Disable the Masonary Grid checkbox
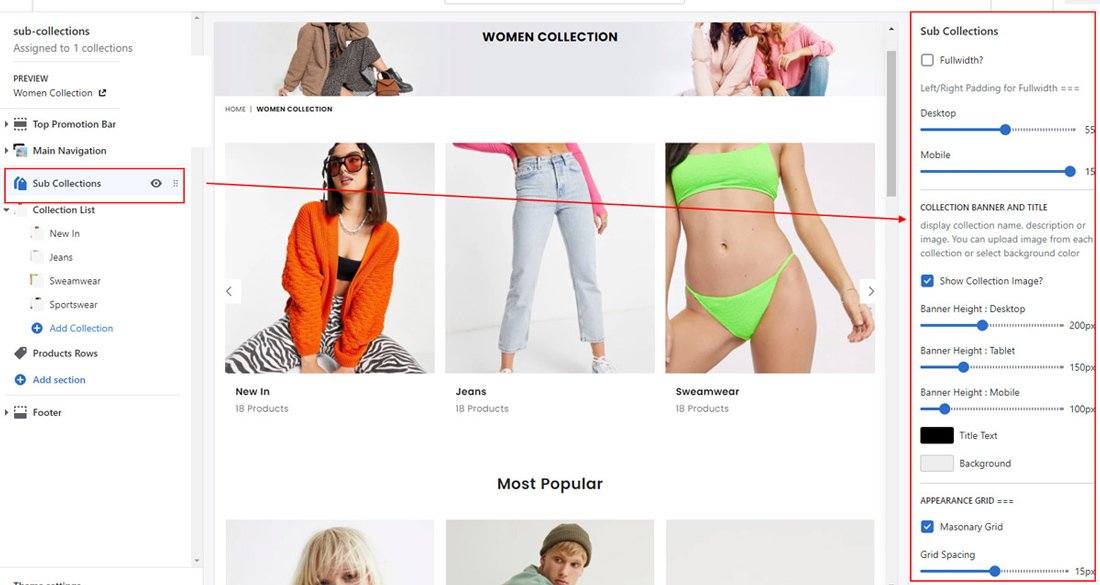The height and width of the screenshot is (585, 1100). click(x=927, y=526)
